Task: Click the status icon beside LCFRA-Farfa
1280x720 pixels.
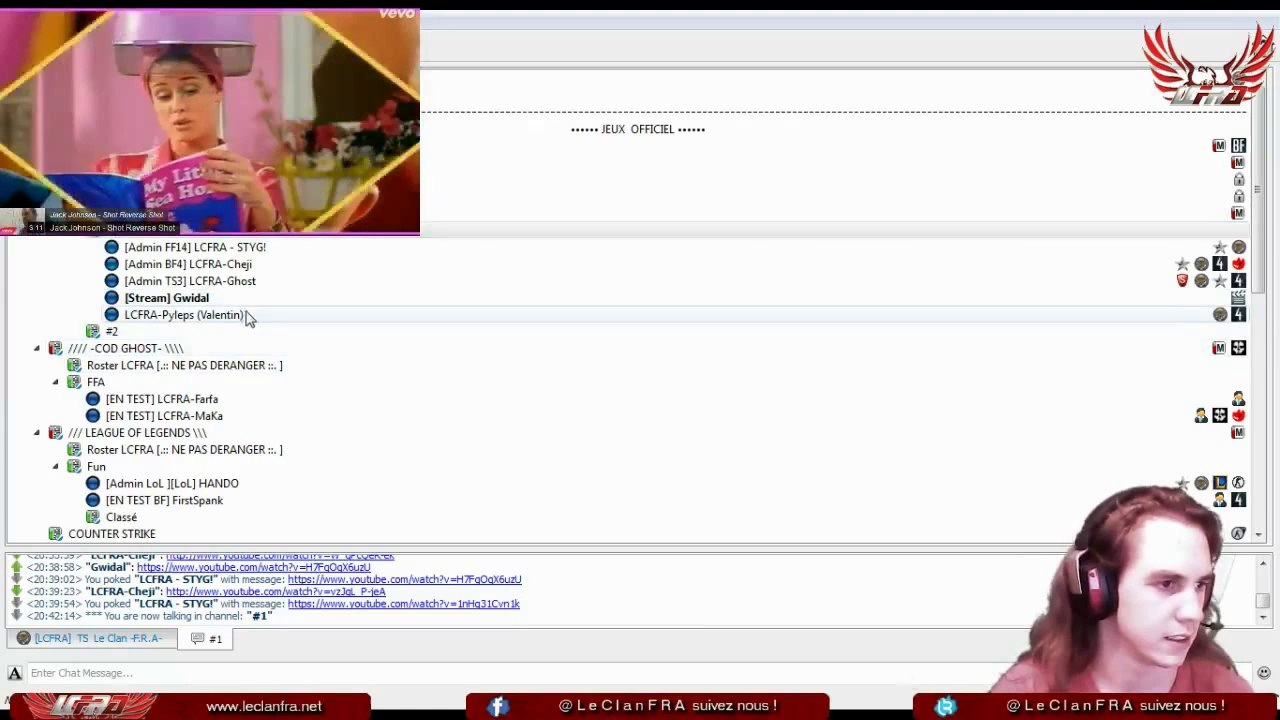Action: pyautogui.click(x=93, y=399)
